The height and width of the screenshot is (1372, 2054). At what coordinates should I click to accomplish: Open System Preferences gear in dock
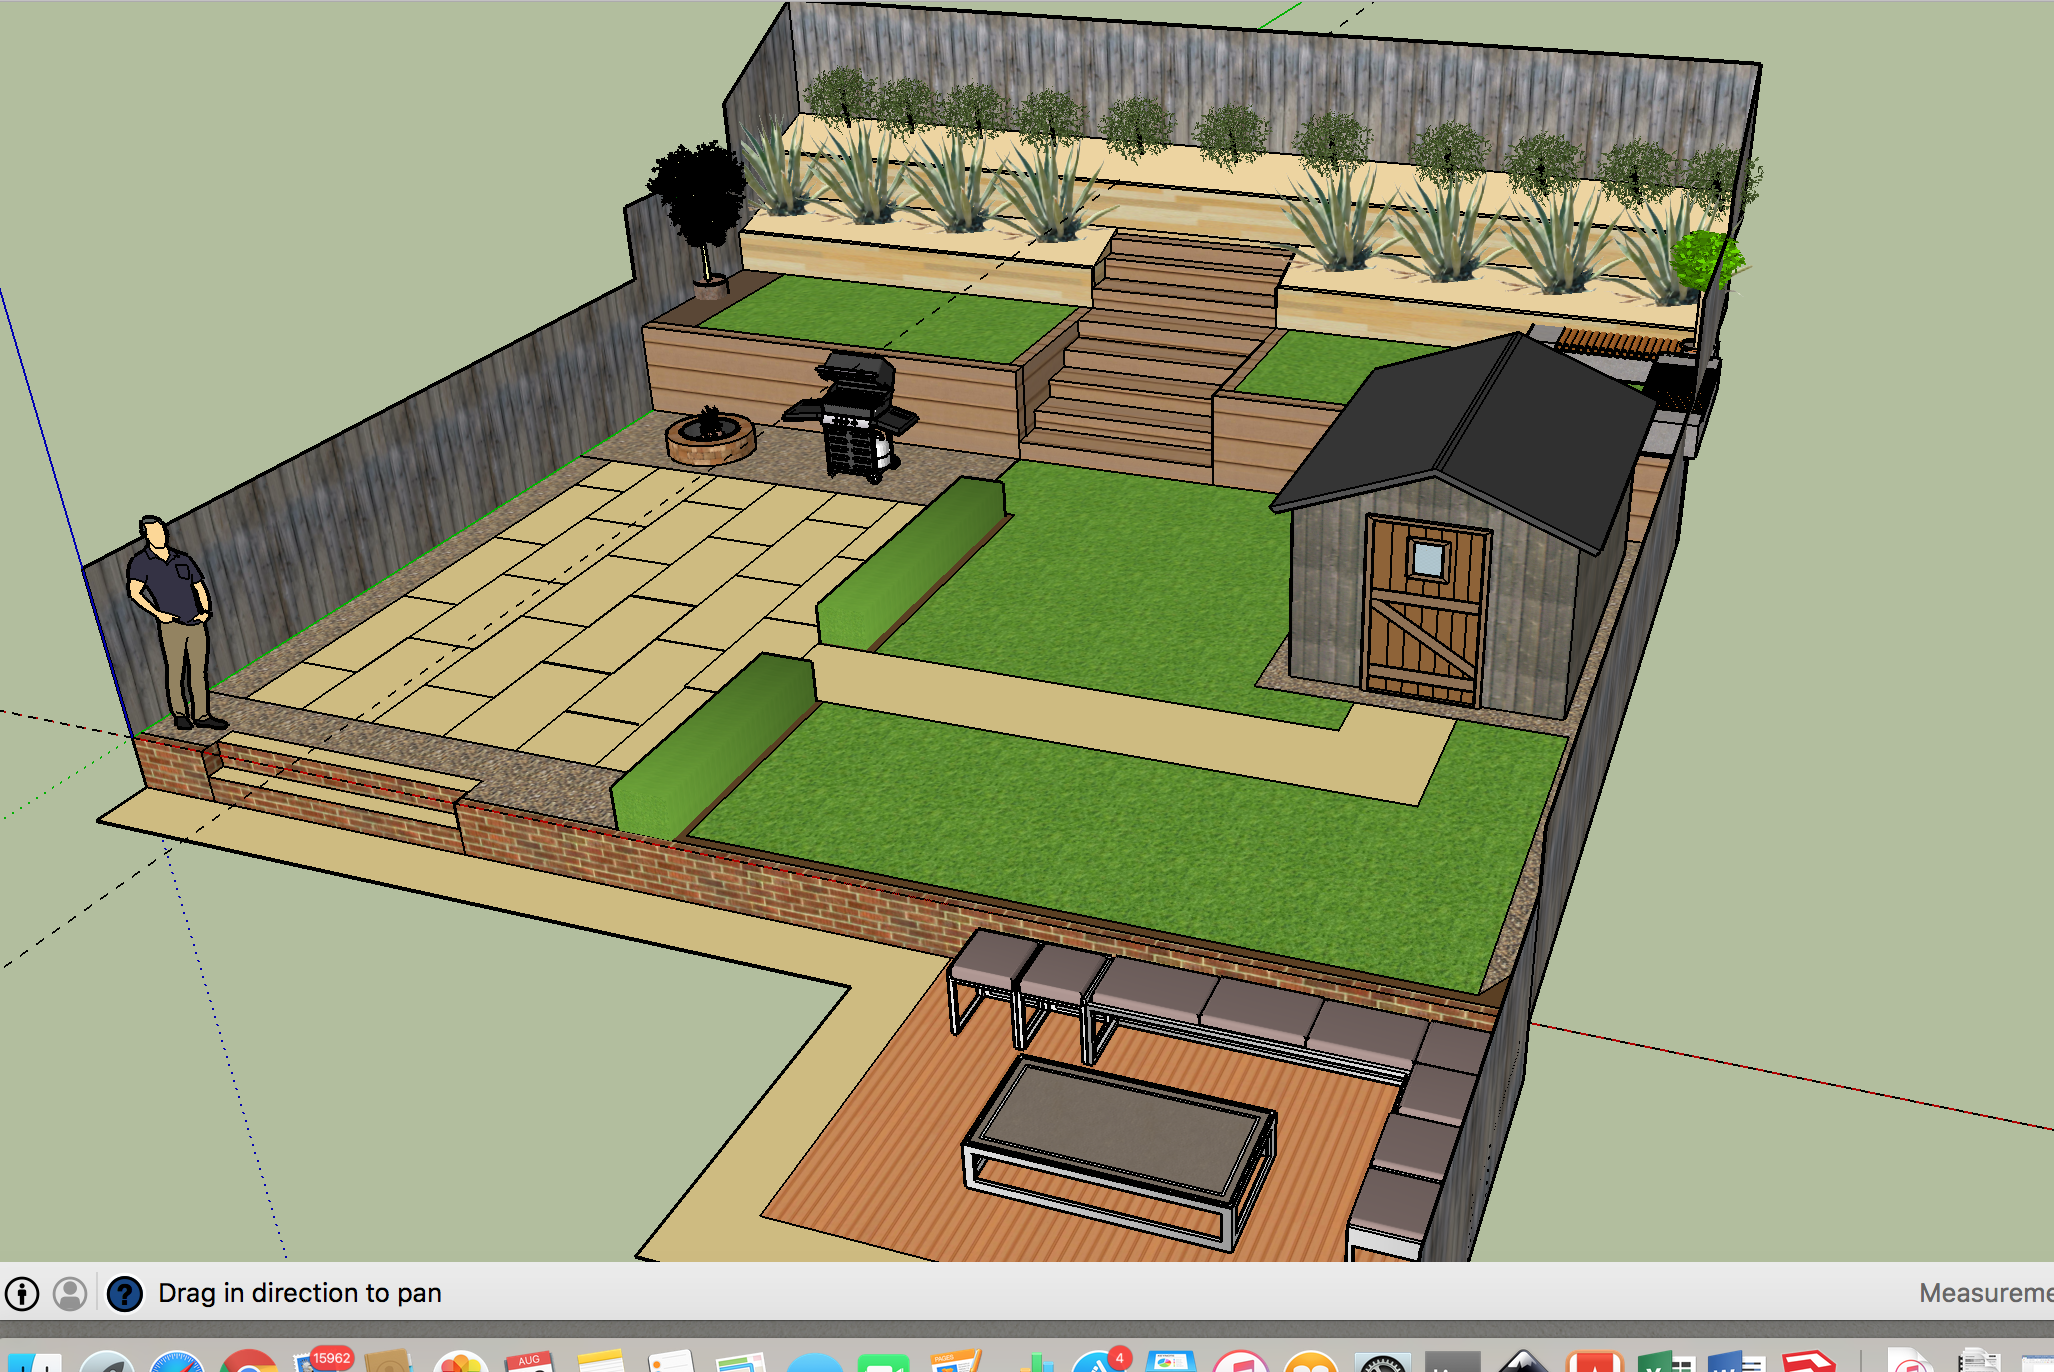(1382, 1364)
